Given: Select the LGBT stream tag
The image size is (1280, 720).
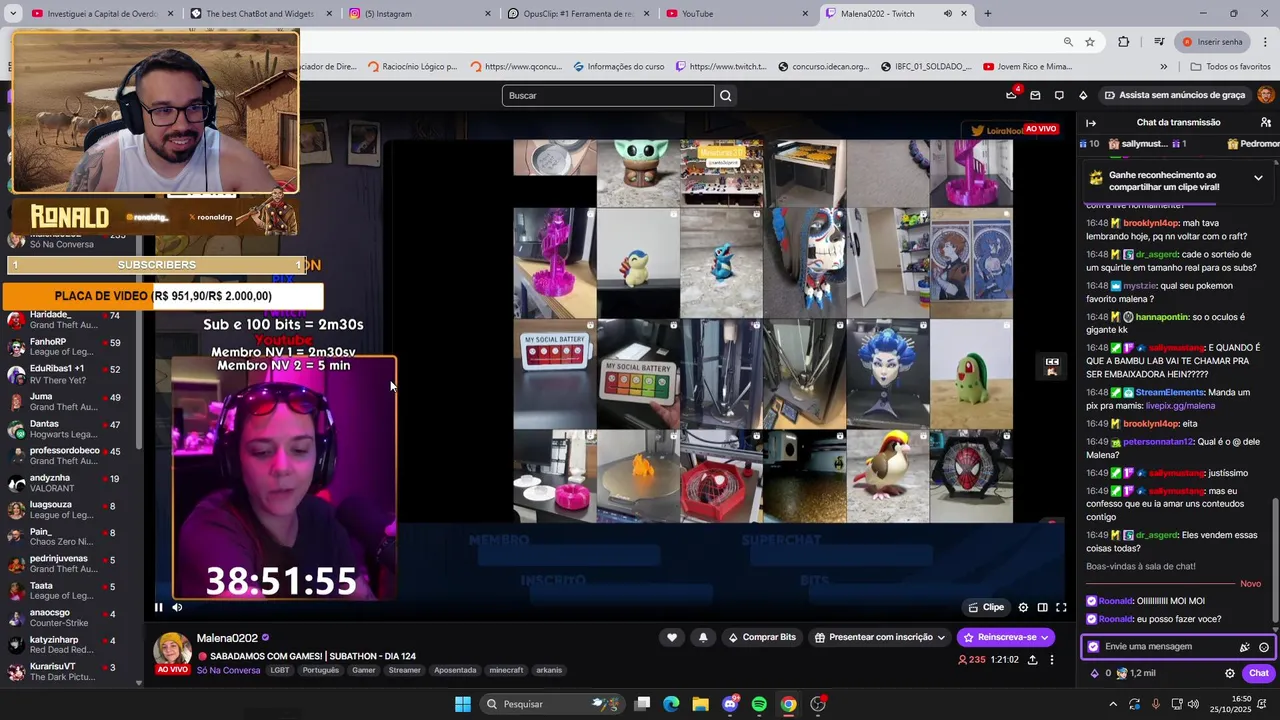Looking at the screenshot, I should coord(279,670).
